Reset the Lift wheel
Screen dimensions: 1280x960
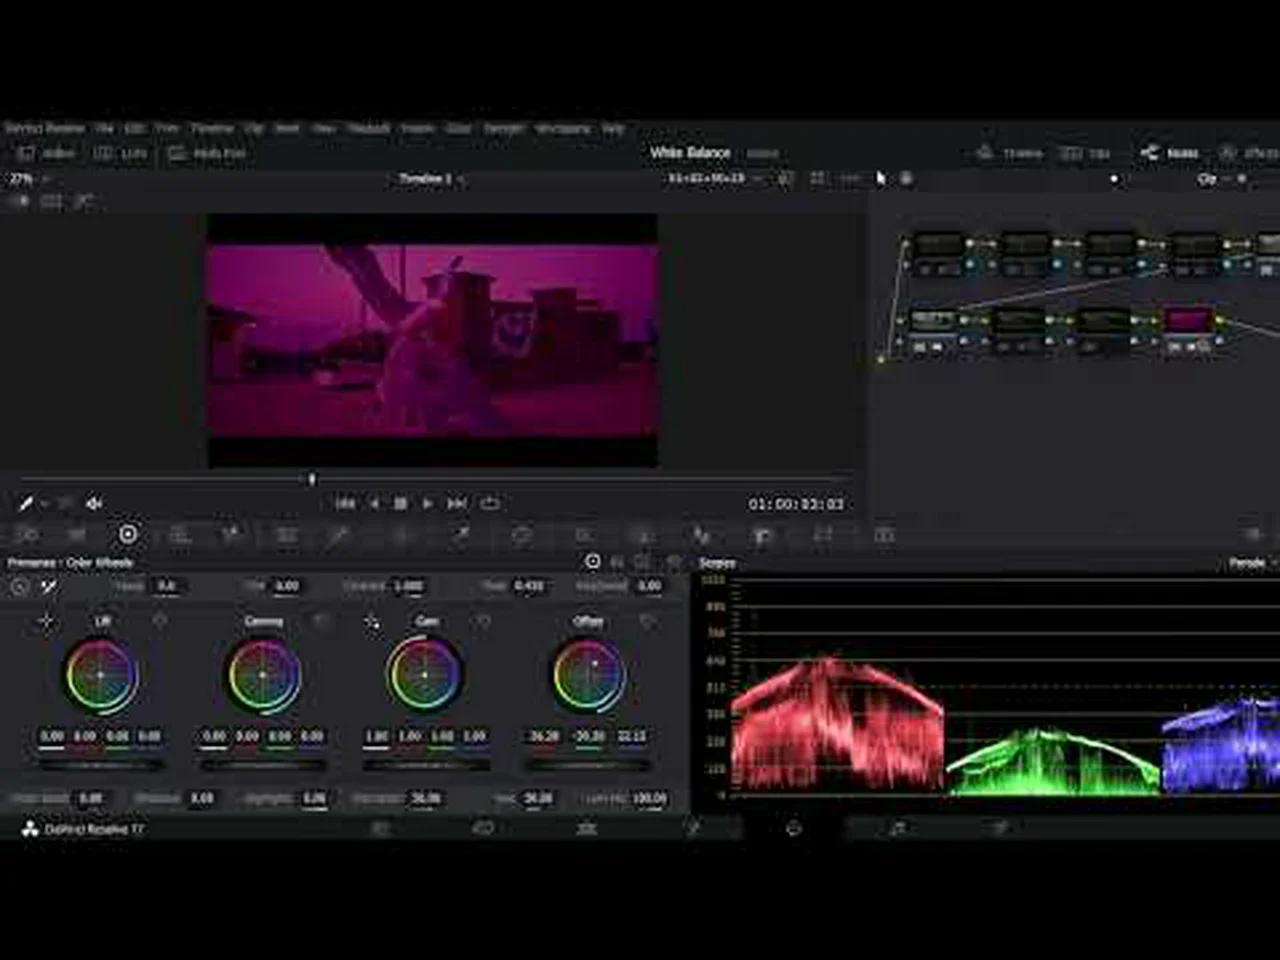click(160, 622)
